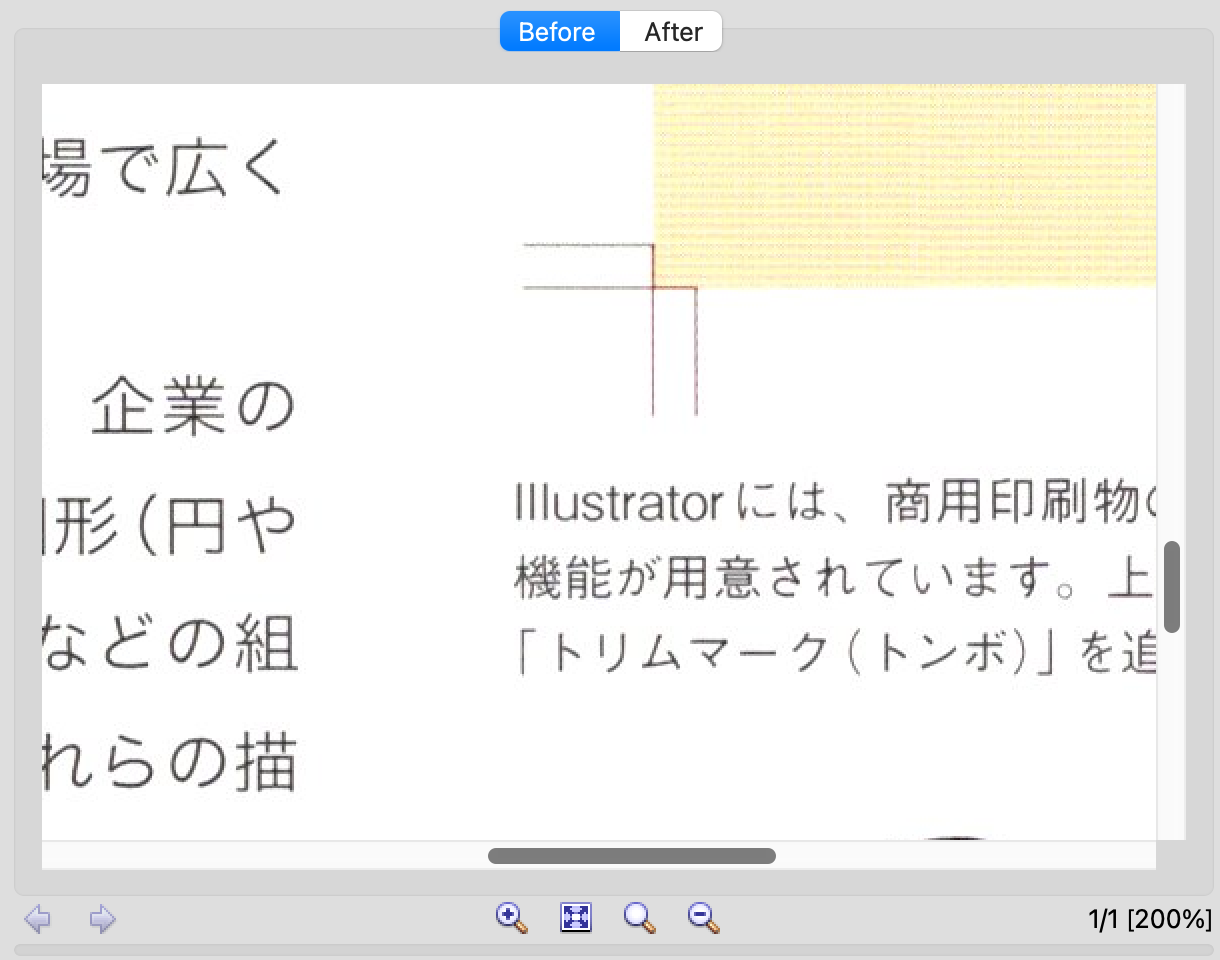Click the horizontal scrollbar thumb
Image resolution: width=1220 pixels, height=960 pixels.
631,856
